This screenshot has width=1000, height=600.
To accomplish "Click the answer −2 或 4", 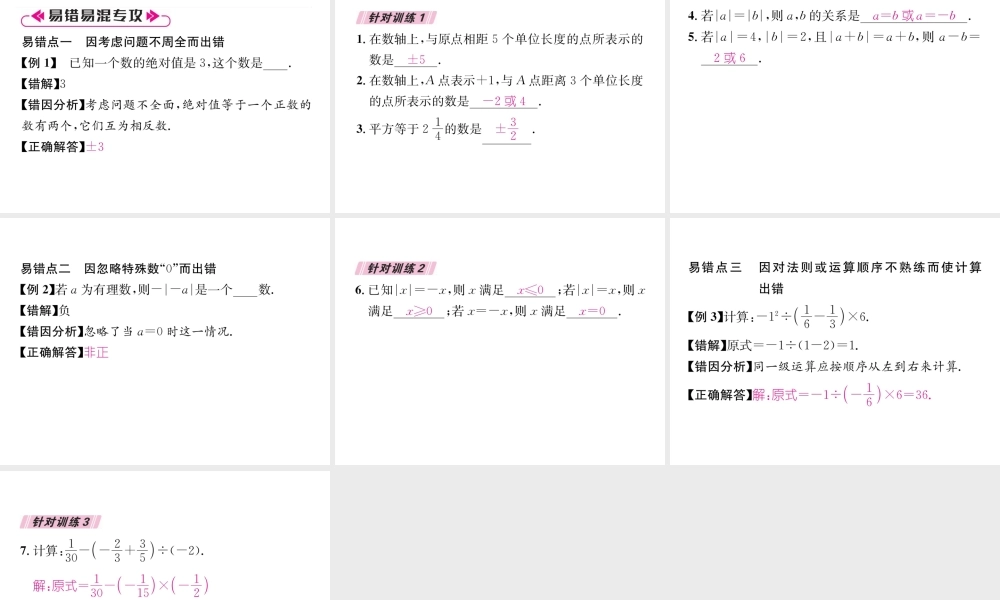I will tap(504, 101).
